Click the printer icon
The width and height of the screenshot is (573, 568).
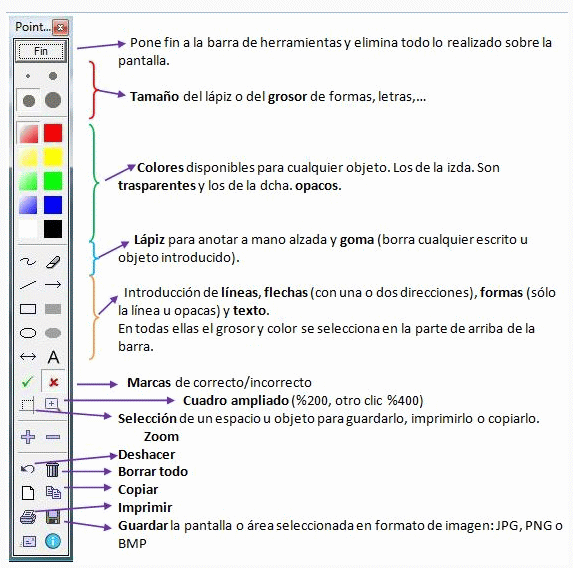coord(28,517)
